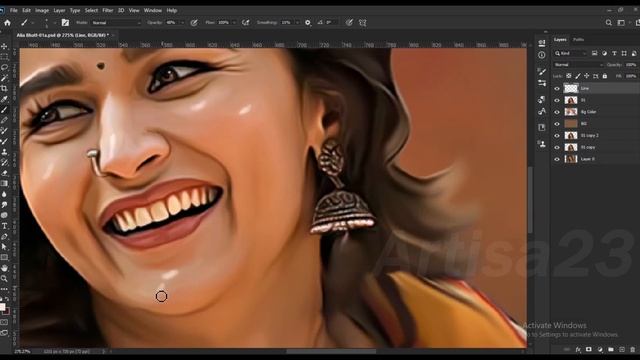Open the Search icon in the top right

click(609, 23)
